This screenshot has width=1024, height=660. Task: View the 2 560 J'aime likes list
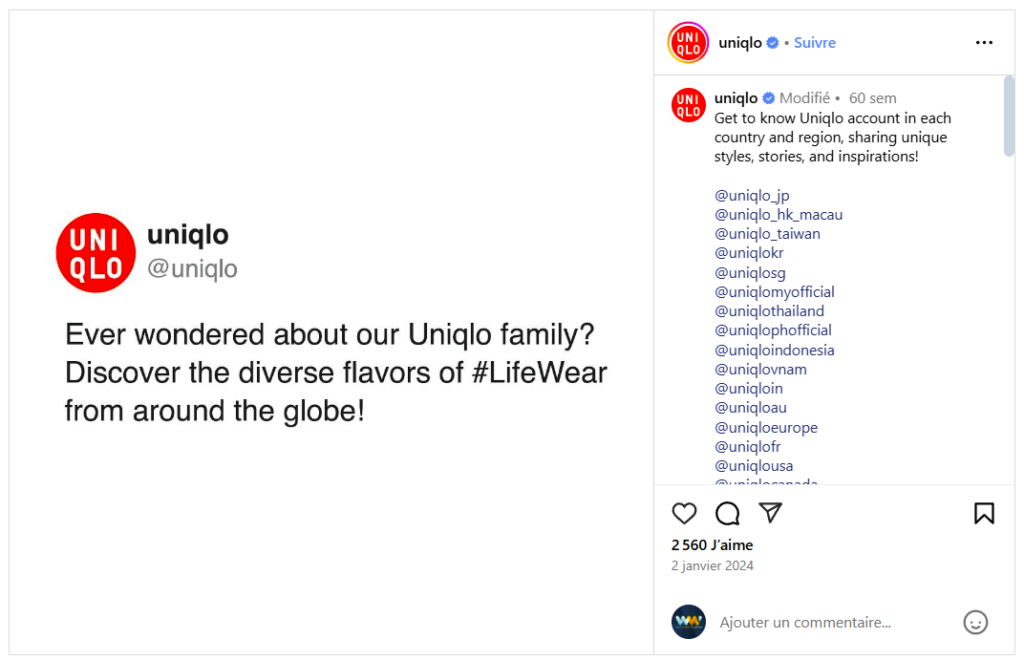pos(712,545)
